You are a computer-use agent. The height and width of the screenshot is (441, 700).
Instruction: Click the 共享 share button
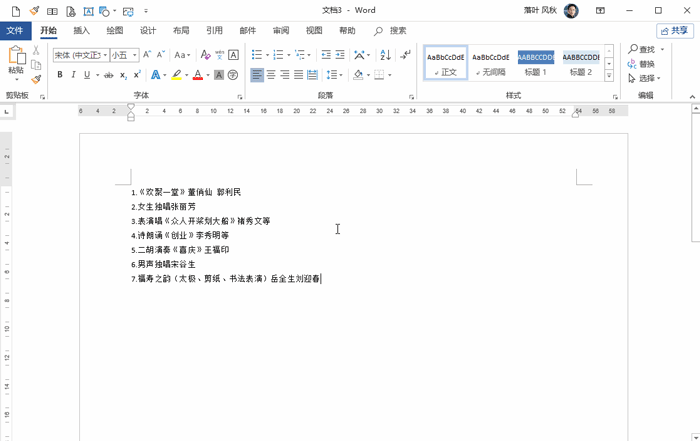675,31
